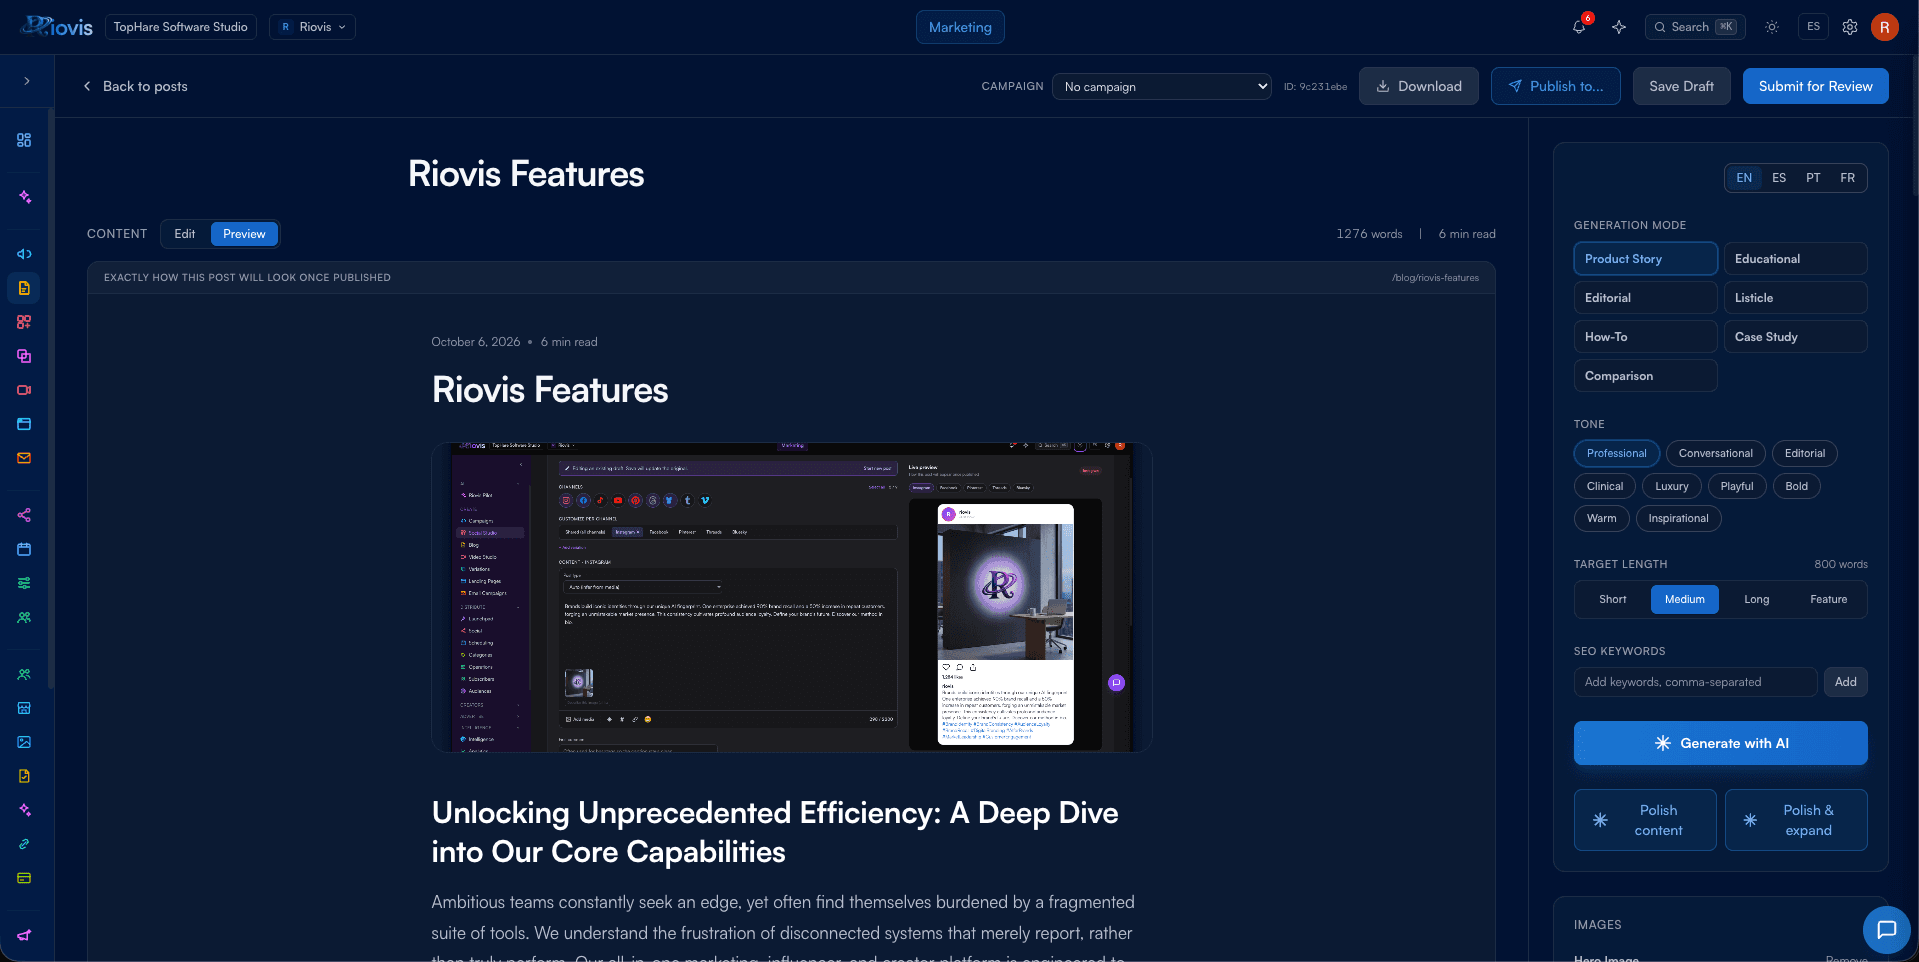Focus the SEO keywords input field

(1695, 682)
